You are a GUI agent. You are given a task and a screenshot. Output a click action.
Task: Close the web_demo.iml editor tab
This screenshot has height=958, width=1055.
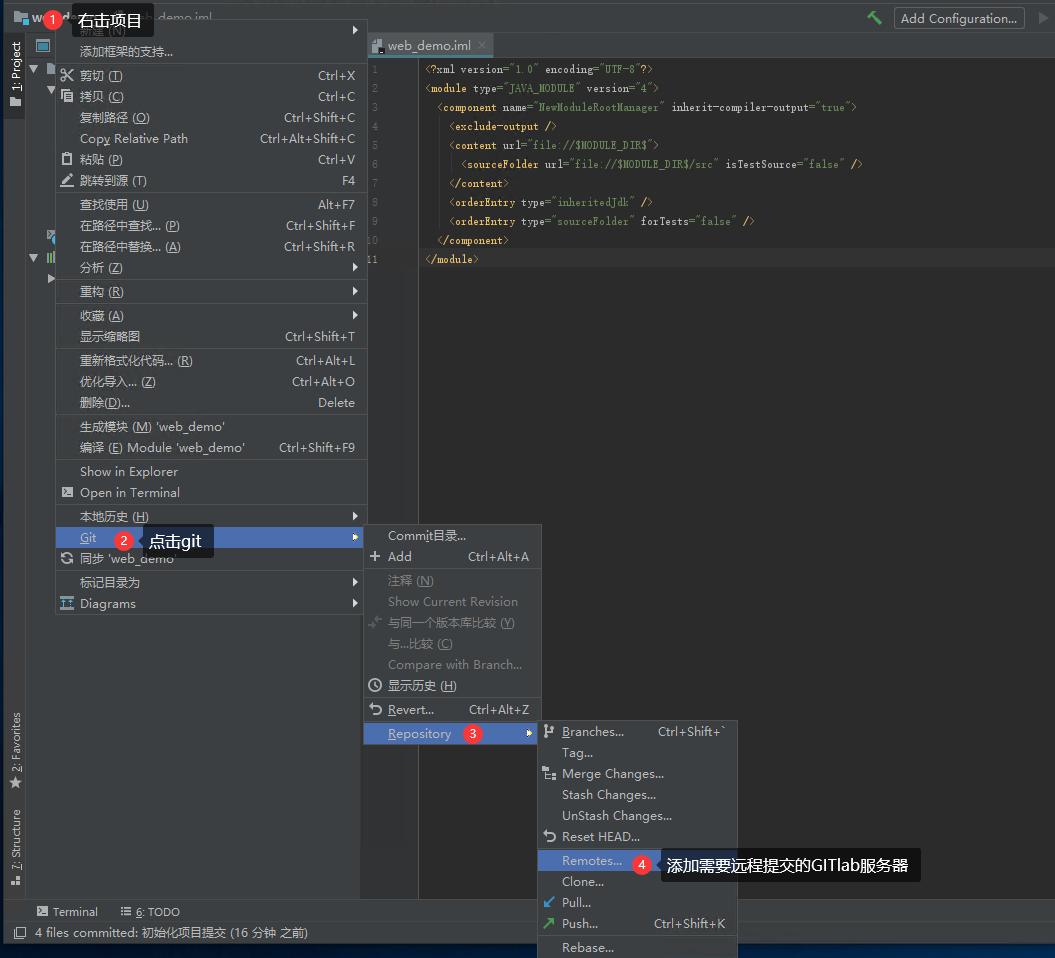pos(482,45)
